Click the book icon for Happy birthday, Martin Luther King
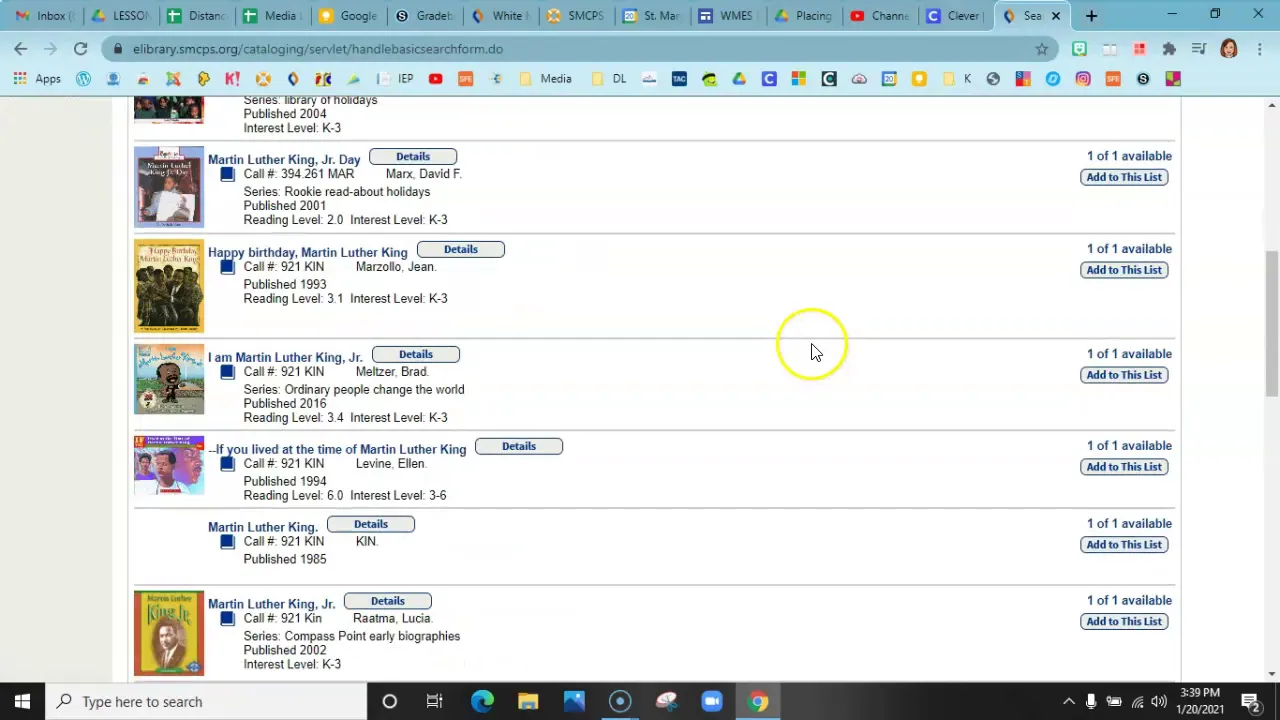1280x720 pixels. tap(227, 267)
